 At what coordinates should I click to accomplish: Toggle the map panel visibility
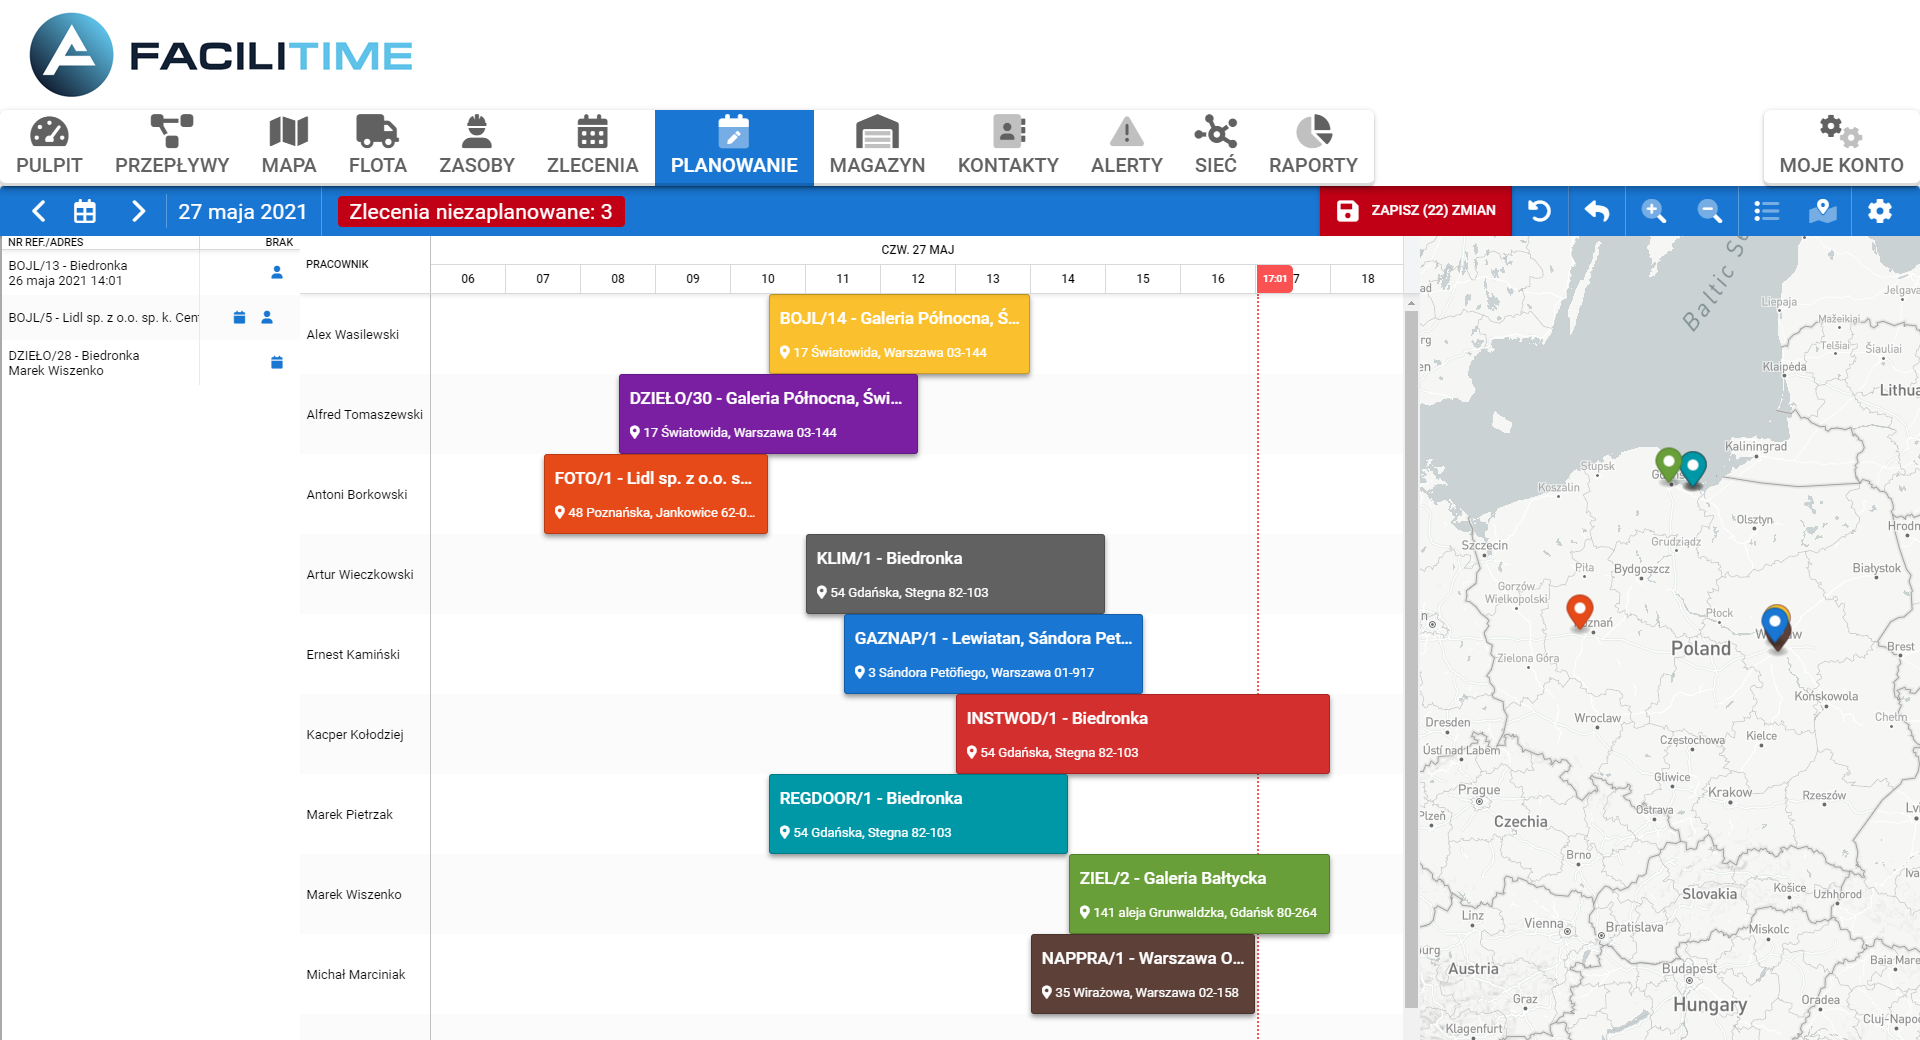(x=1823, y=211)
